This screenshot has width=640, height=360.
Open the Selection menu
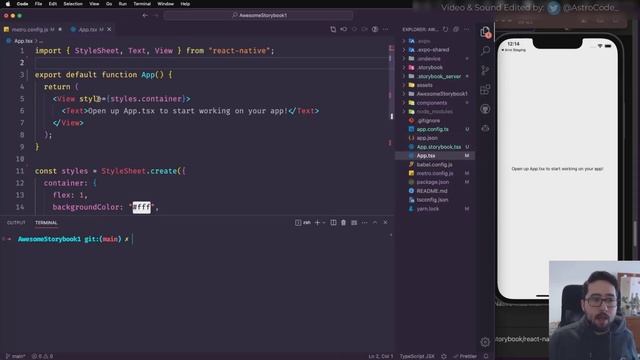(x=73, y=4)
